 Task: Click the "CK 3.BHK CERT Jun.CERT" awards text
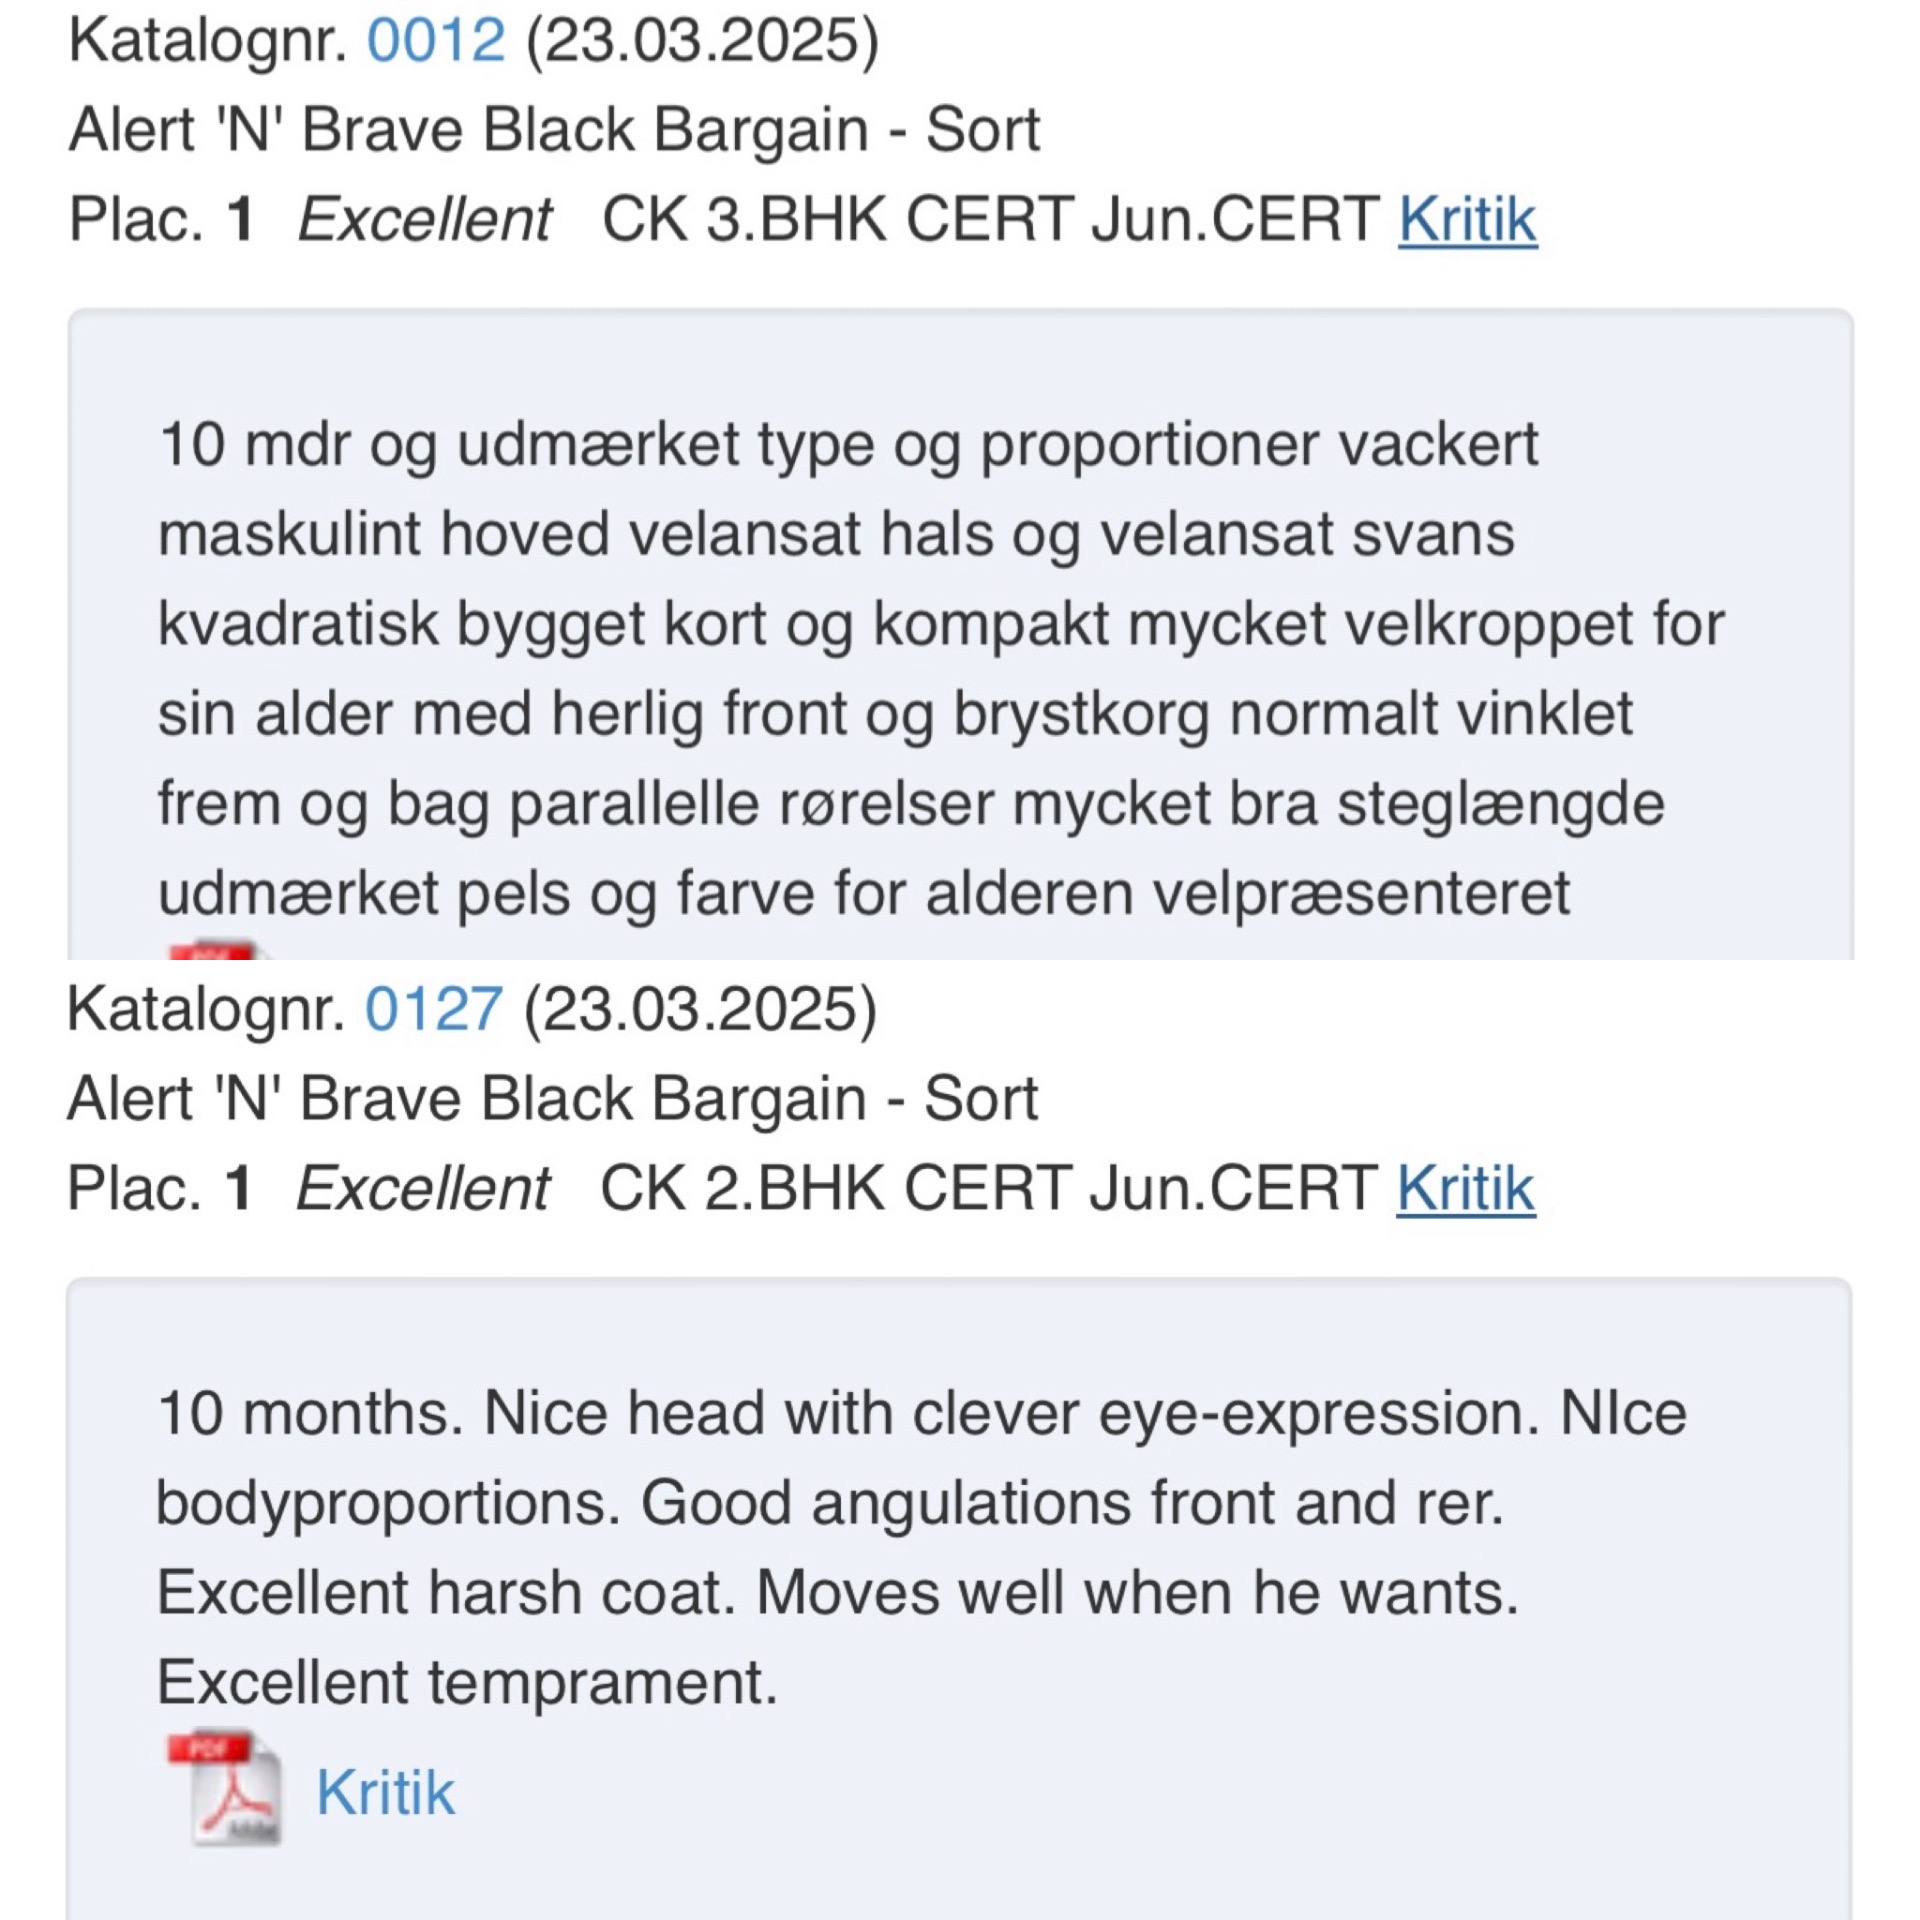coord(990,219)
